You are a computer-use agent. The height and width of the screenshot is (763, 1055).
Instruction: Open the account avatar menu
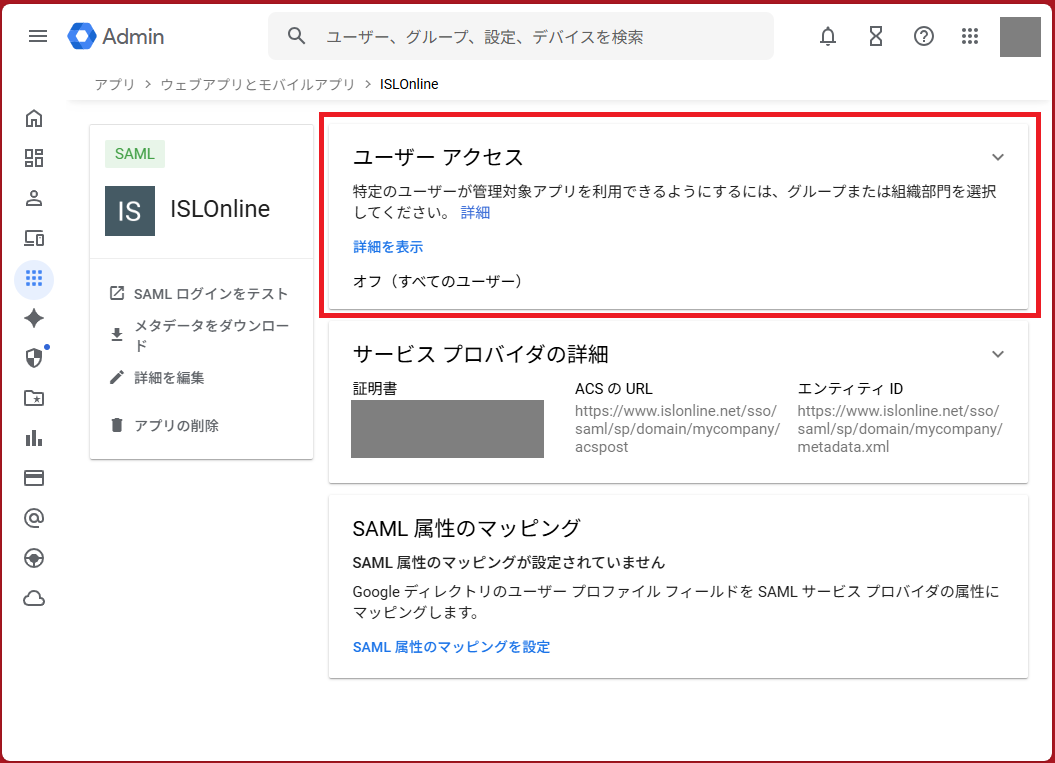[1020, 37]
